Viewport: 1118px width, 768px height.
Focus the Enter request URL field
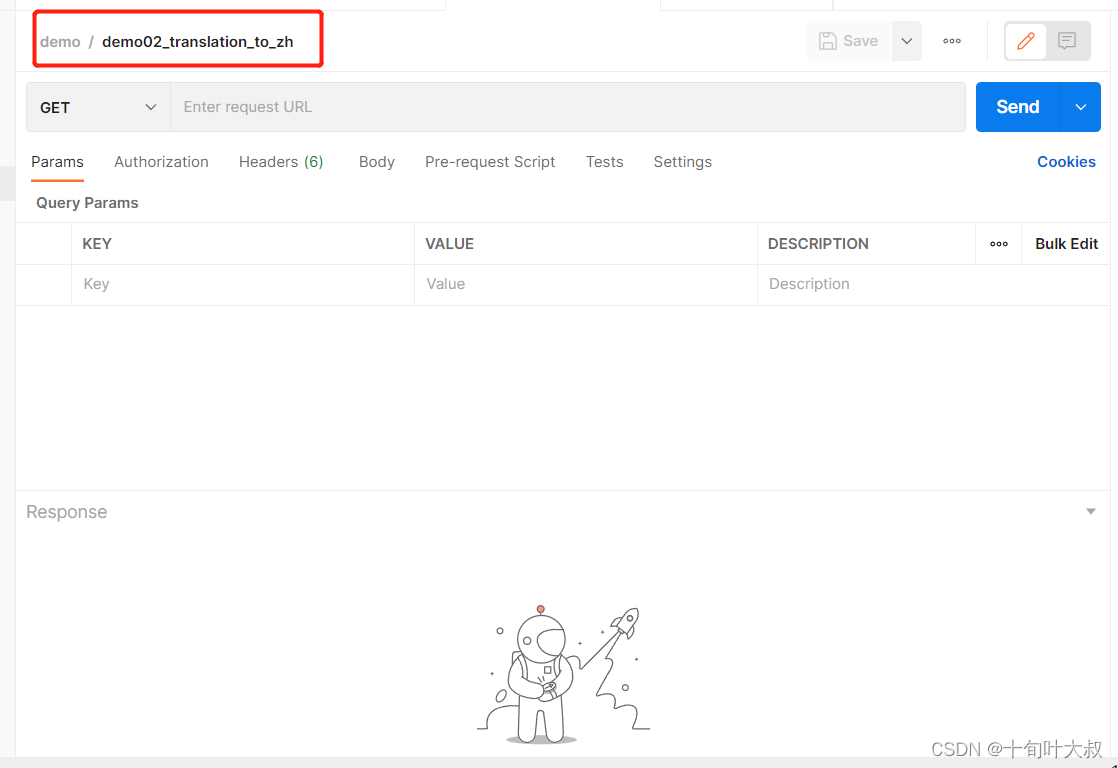pyautogui.click(x=568, y=107)
